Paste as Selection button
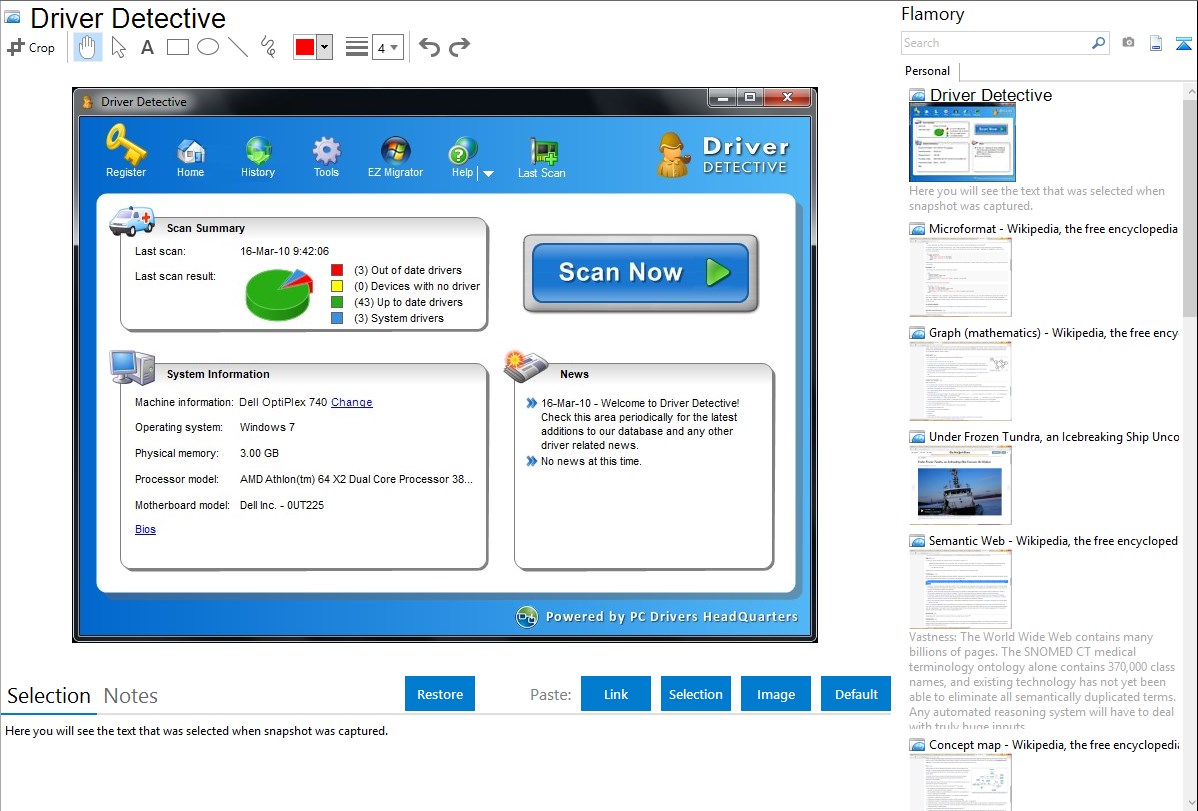 pyautogui.click(x=695, y=693)
